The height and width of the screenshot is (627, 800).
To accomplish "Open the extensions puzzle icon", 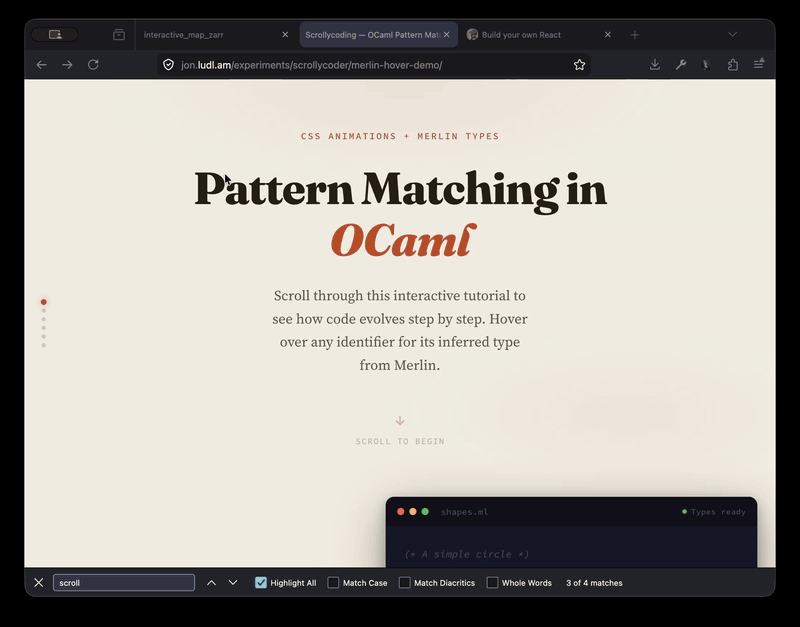I will click(733, 65).
